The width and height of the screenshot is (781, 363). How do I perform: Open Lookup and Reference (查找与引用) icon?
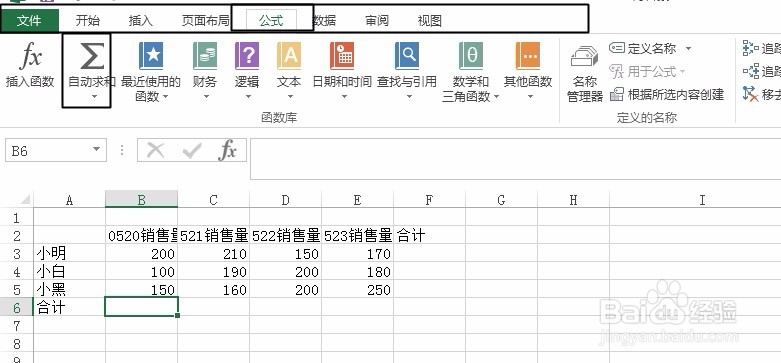[x=407, y=56]
